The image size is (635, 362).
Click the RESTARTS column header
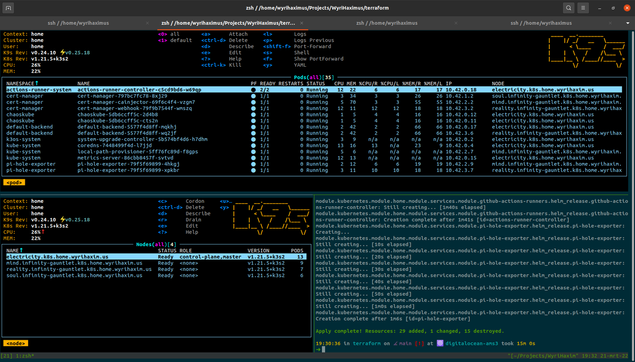291,83
